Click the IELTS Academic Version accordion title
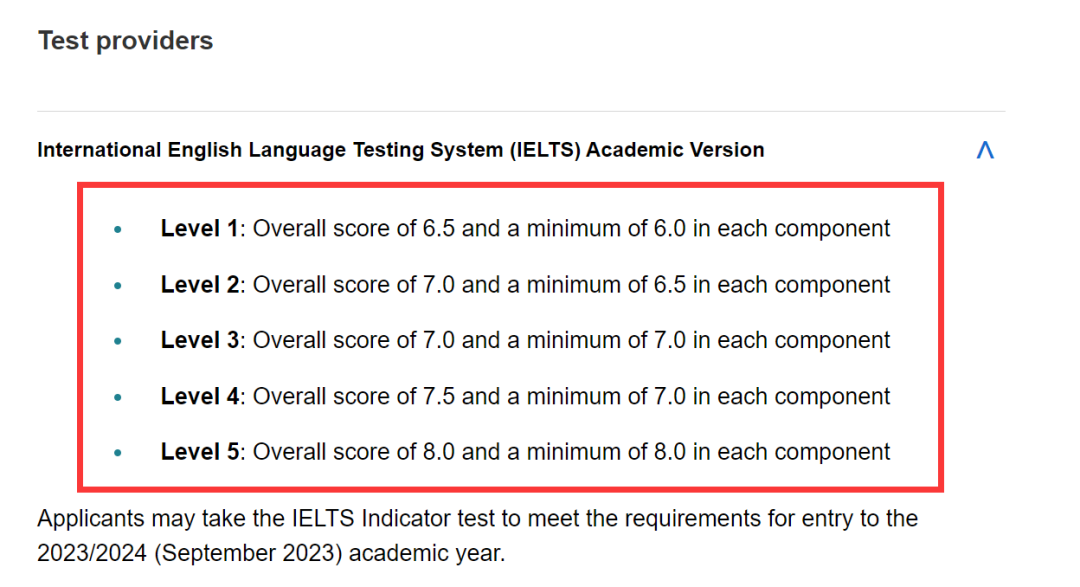 (x=401, y=150)
